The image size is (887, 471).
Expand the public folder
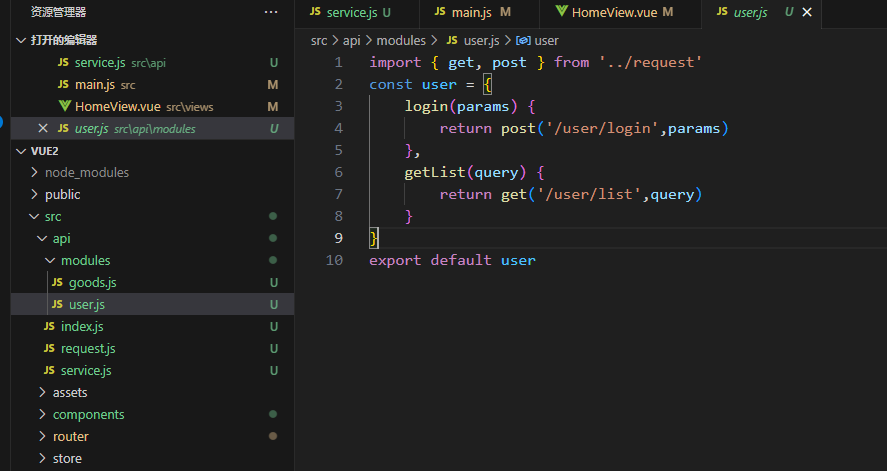tap(35, 194)
